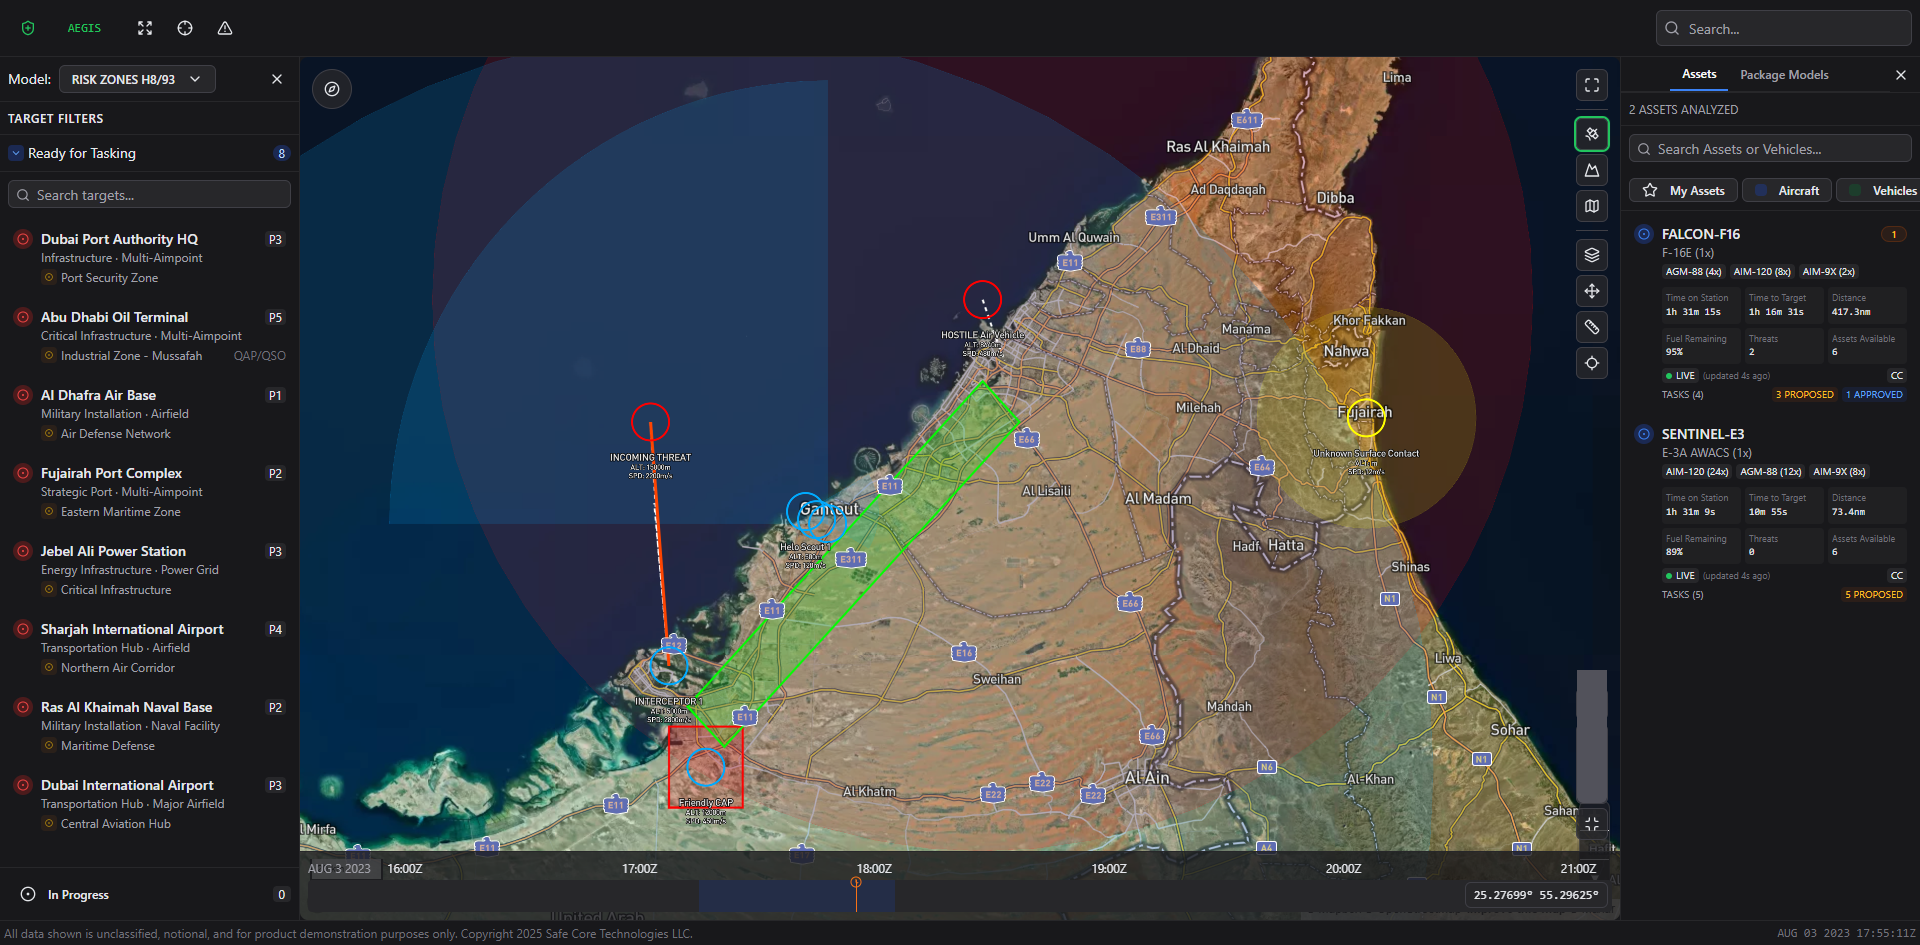Open the compass control on the map

[331, 89]
